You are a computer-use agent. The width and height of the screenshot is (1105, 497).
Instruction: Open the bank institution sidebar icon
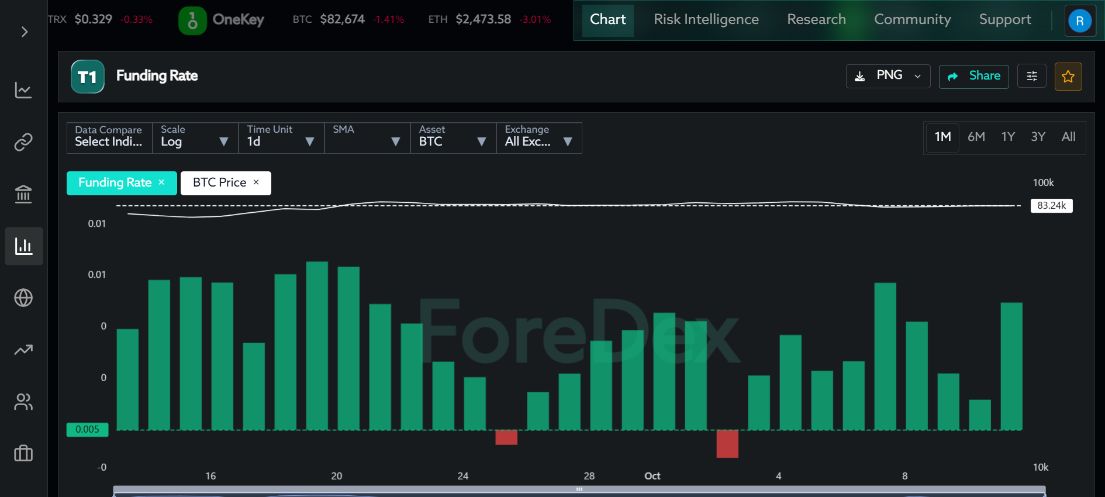[23, 194]
